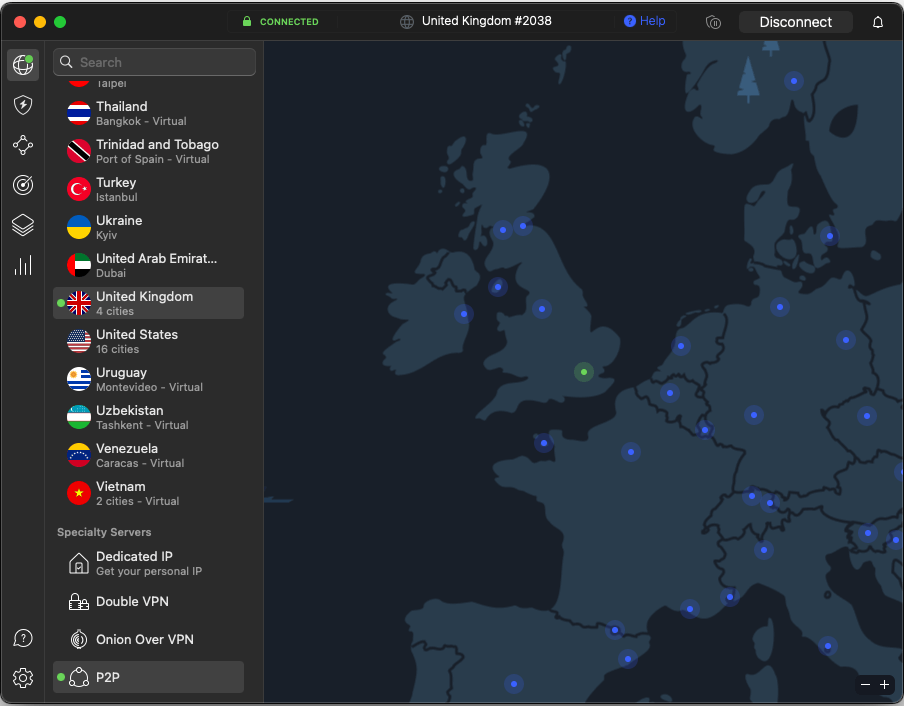Select United Kingdom 4 cities text
Viewport: 904px width, 706px height.
145,304
